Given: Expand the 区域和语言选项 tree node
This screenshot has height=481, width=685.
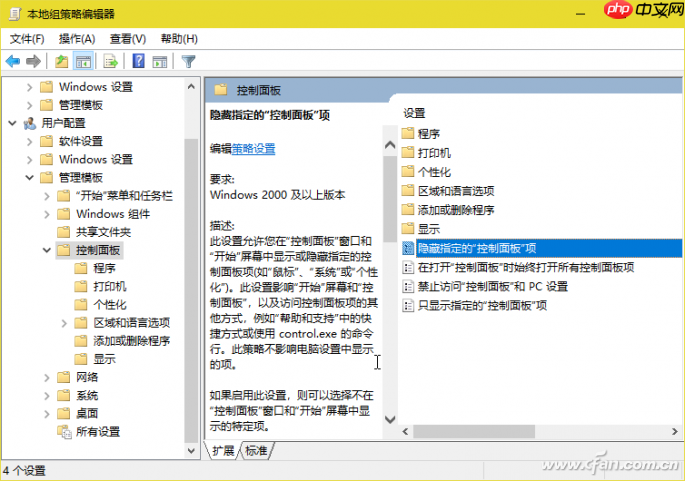Looking at the screenshot, I should coord(64,323).
